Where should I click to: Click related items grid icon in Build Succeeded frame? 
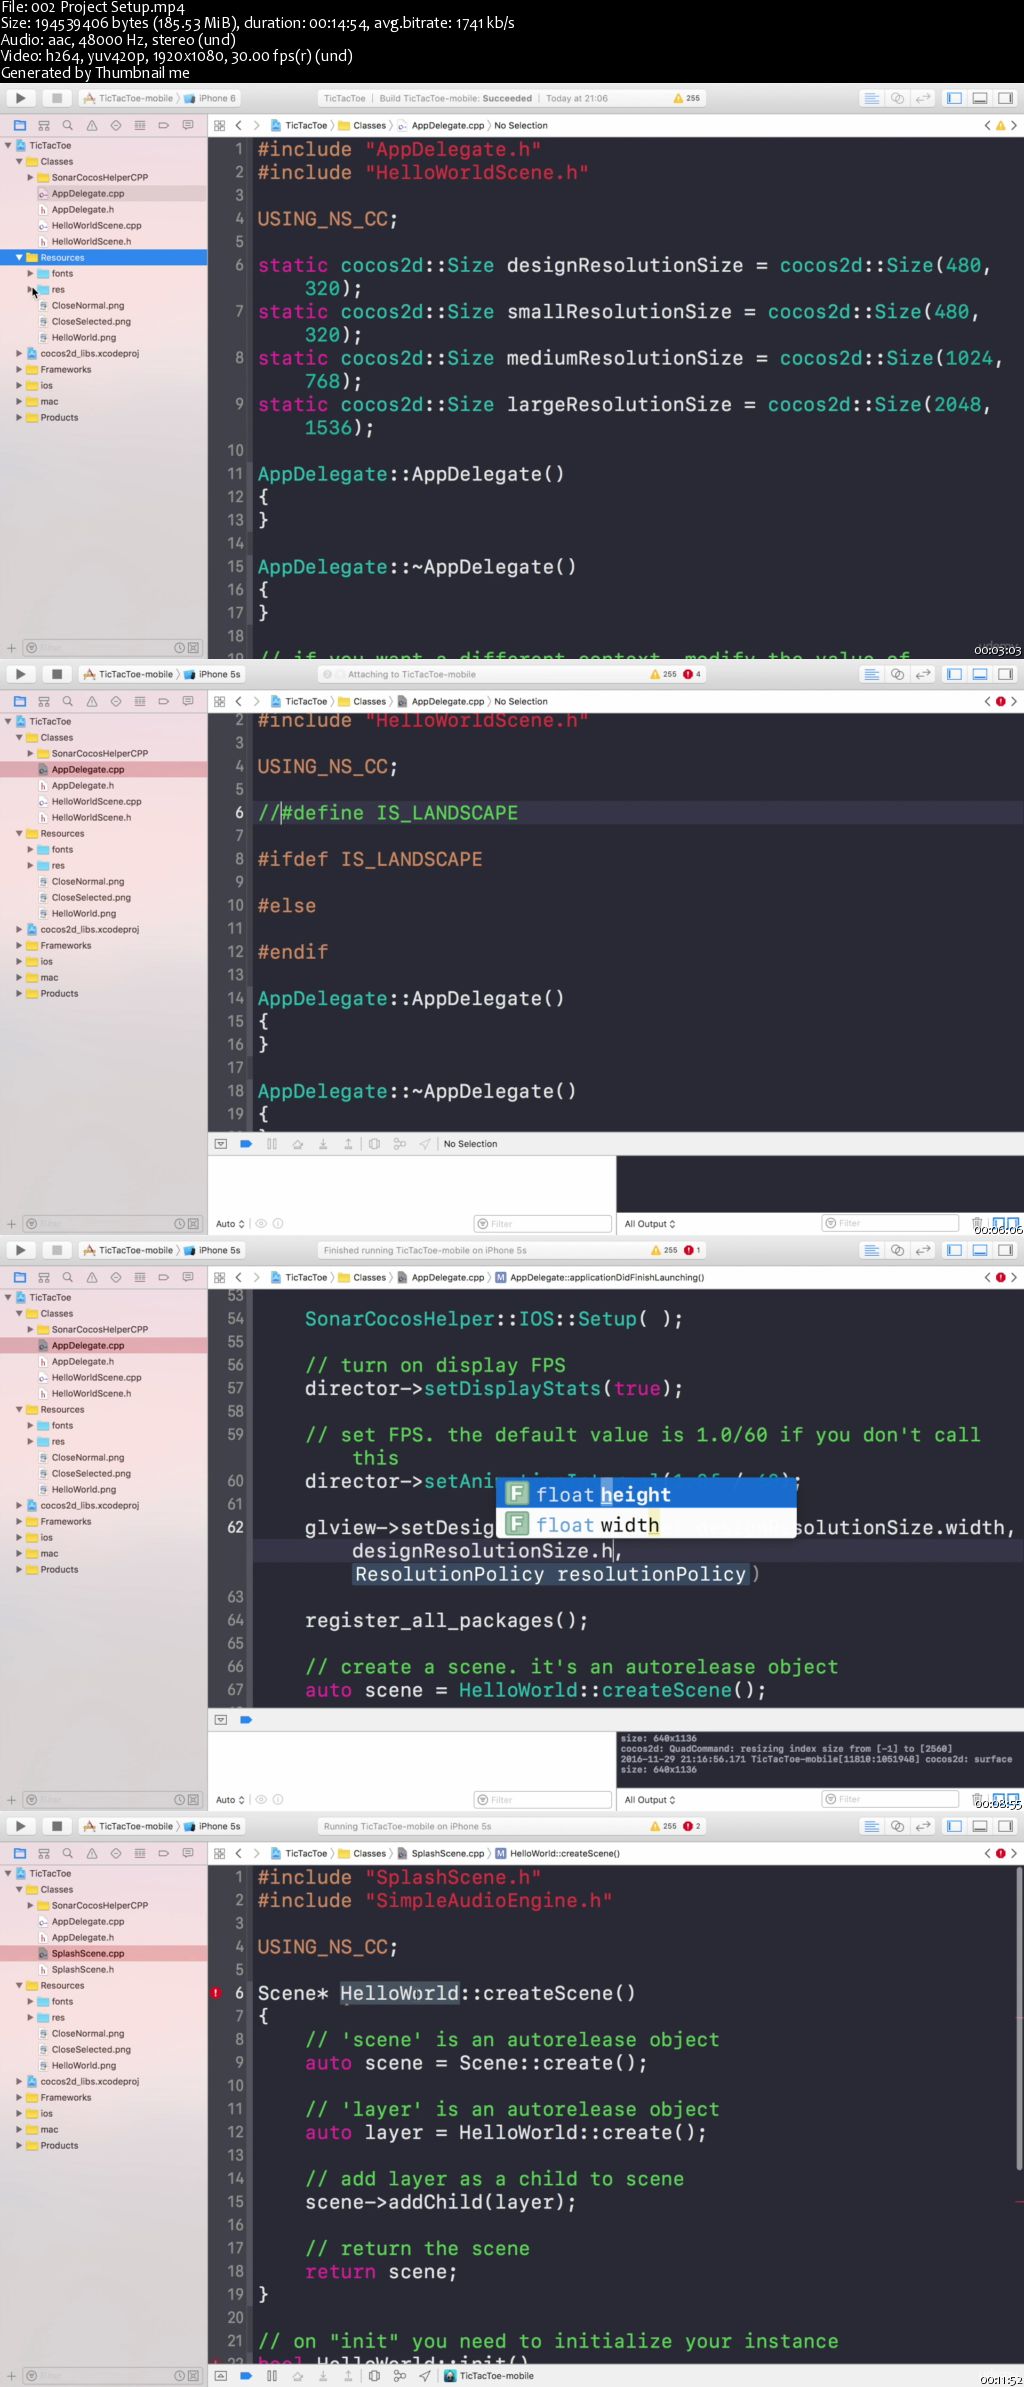click(x=219, y=125)
